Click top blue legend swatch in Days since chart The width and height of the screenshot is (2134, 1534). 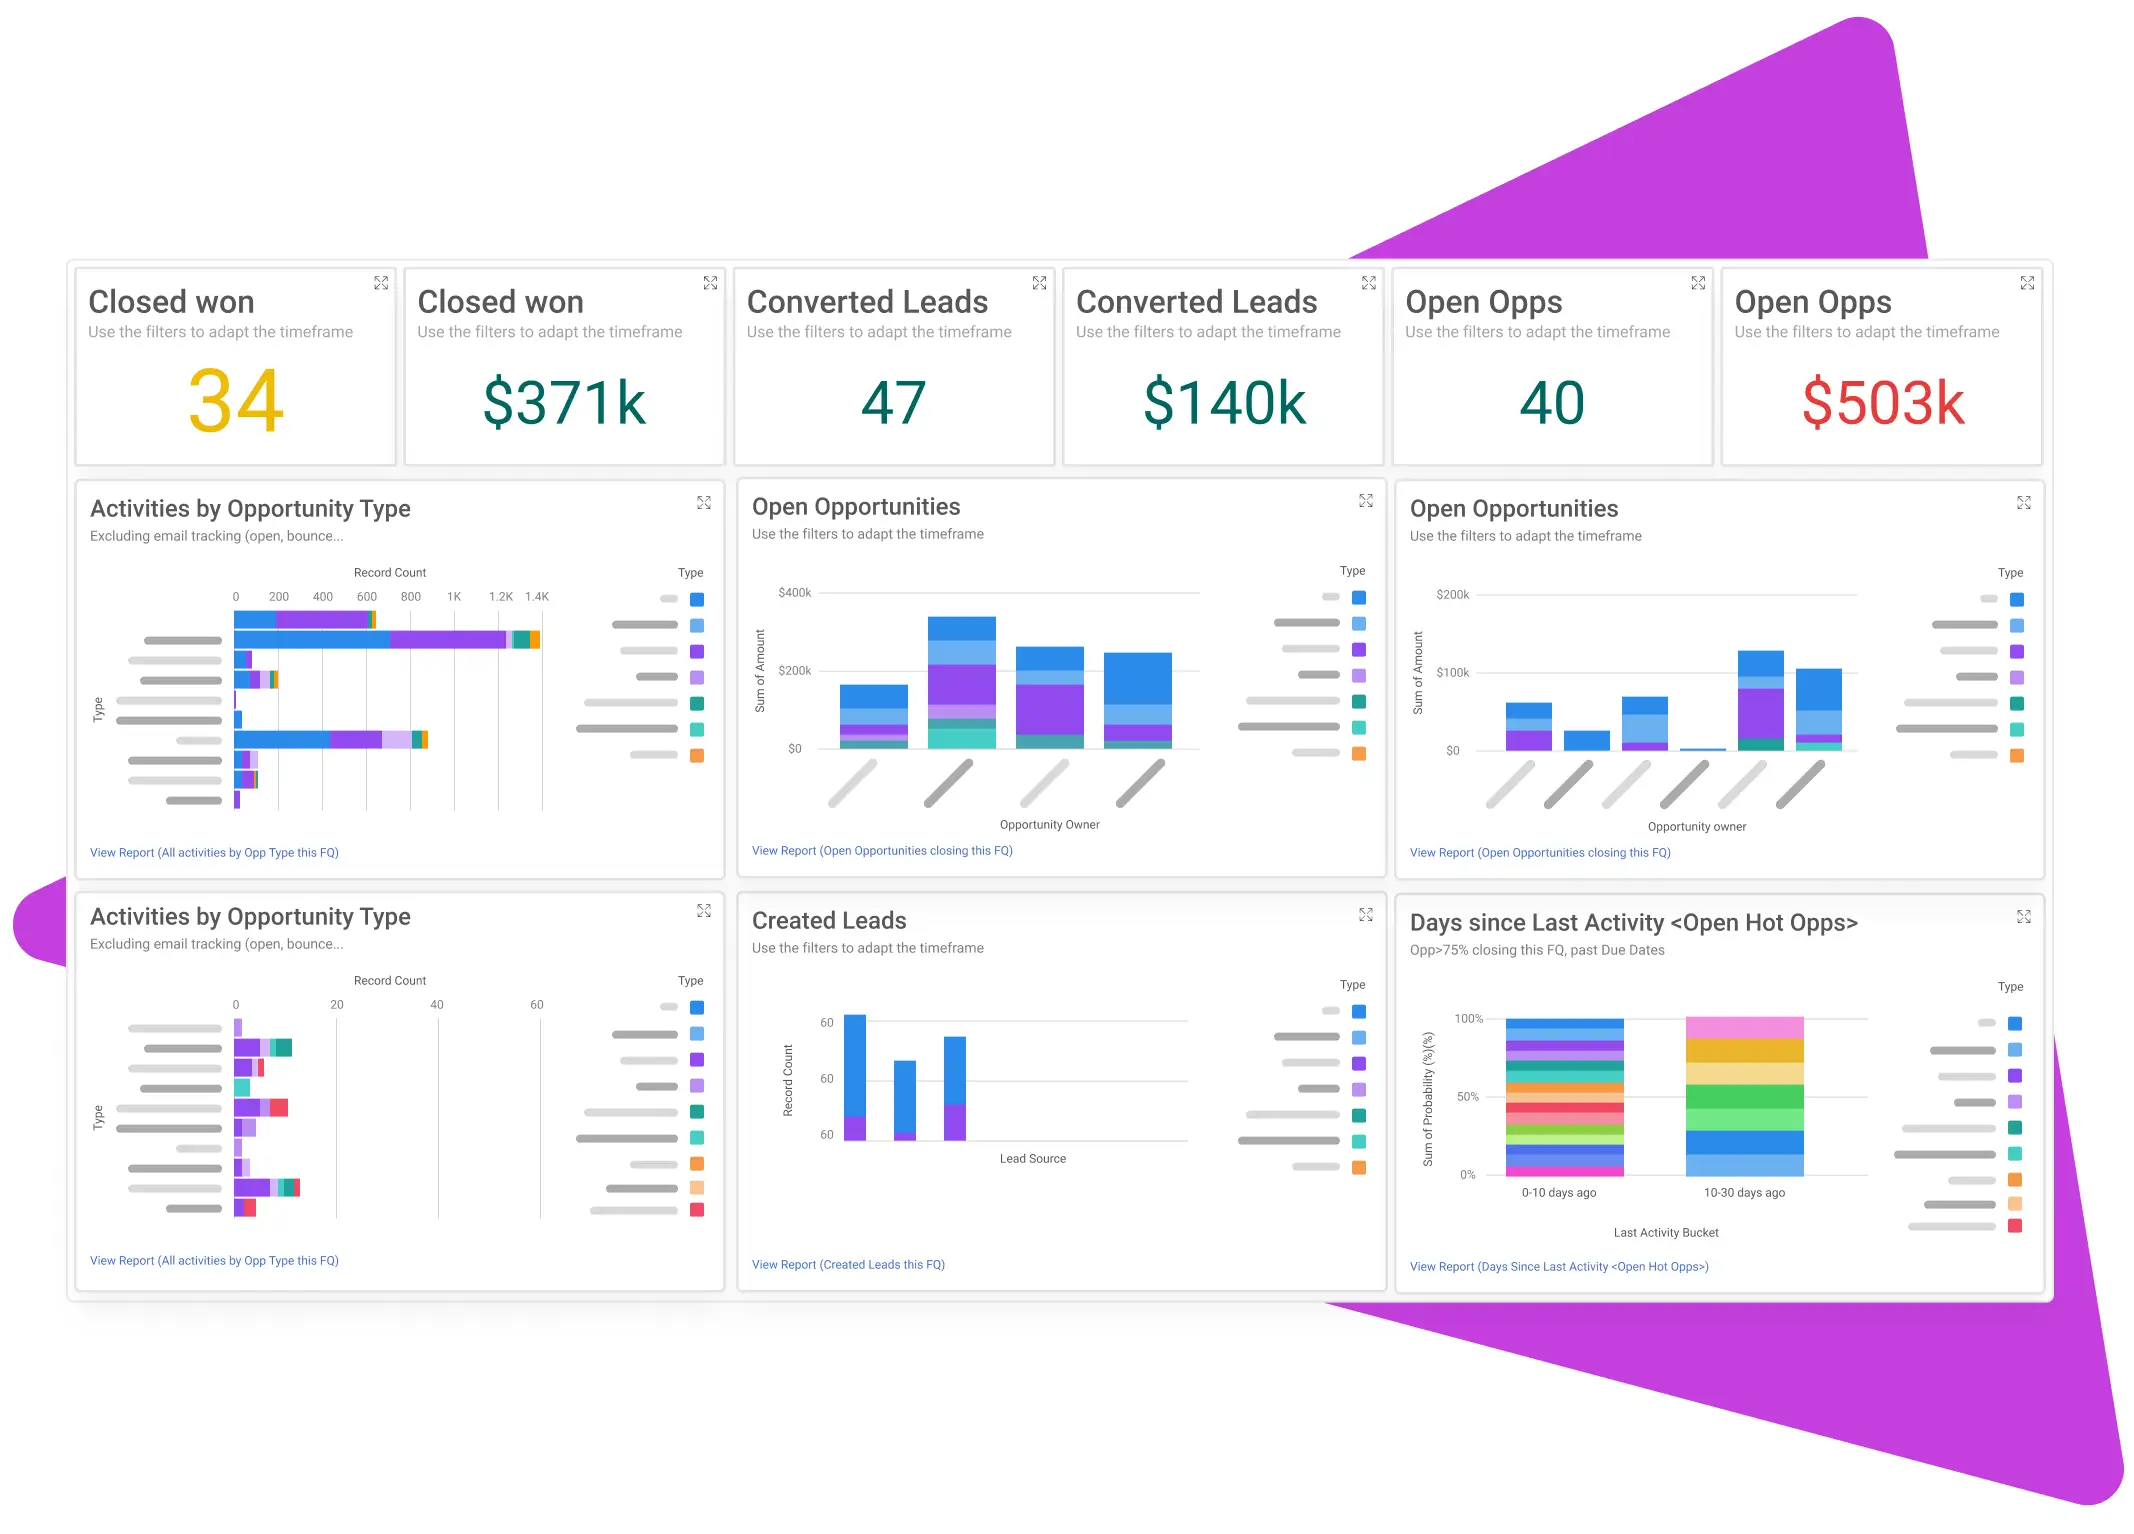coord(2015,1024)
